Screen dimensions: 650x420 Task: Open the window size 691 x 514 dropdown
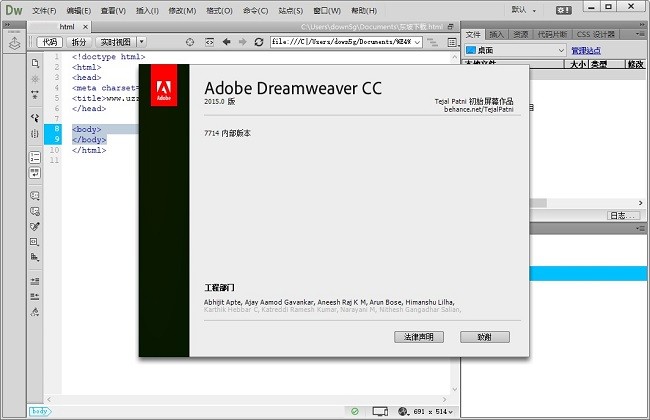pyautogui.click(x=430, y=411)
